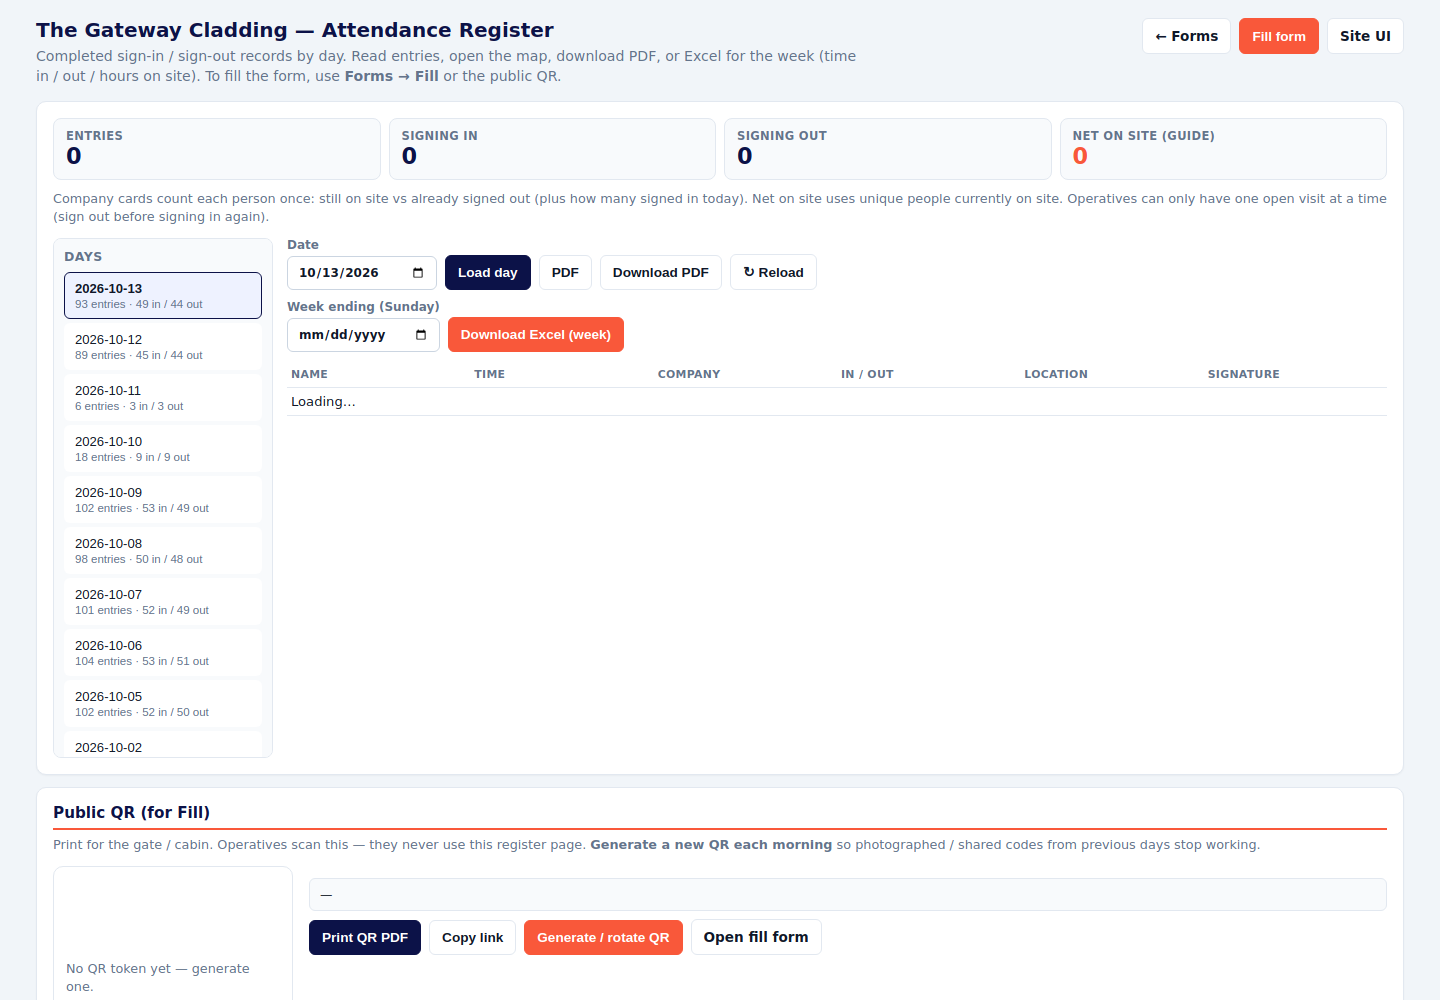Generate or rotate the QR code
The height and width of the screenshot is (1000, 1440).
click(603, 938)
